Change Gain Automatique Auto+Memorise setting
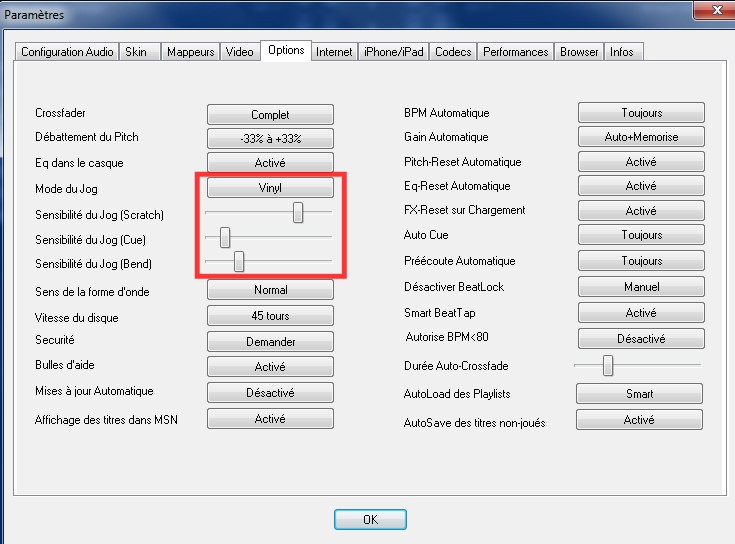 pyautogui.click(x=641, y=137)
